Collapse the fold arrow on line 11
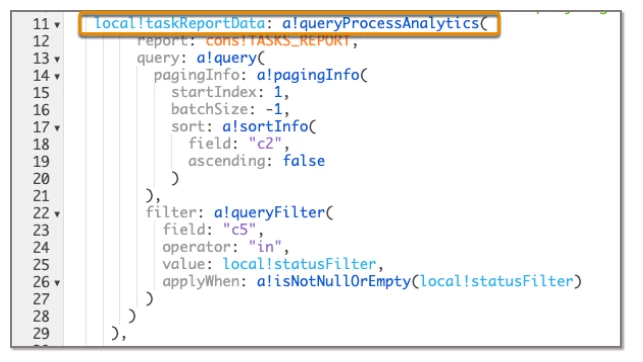Screen dimensions: 643x362 tap(57, 25)
